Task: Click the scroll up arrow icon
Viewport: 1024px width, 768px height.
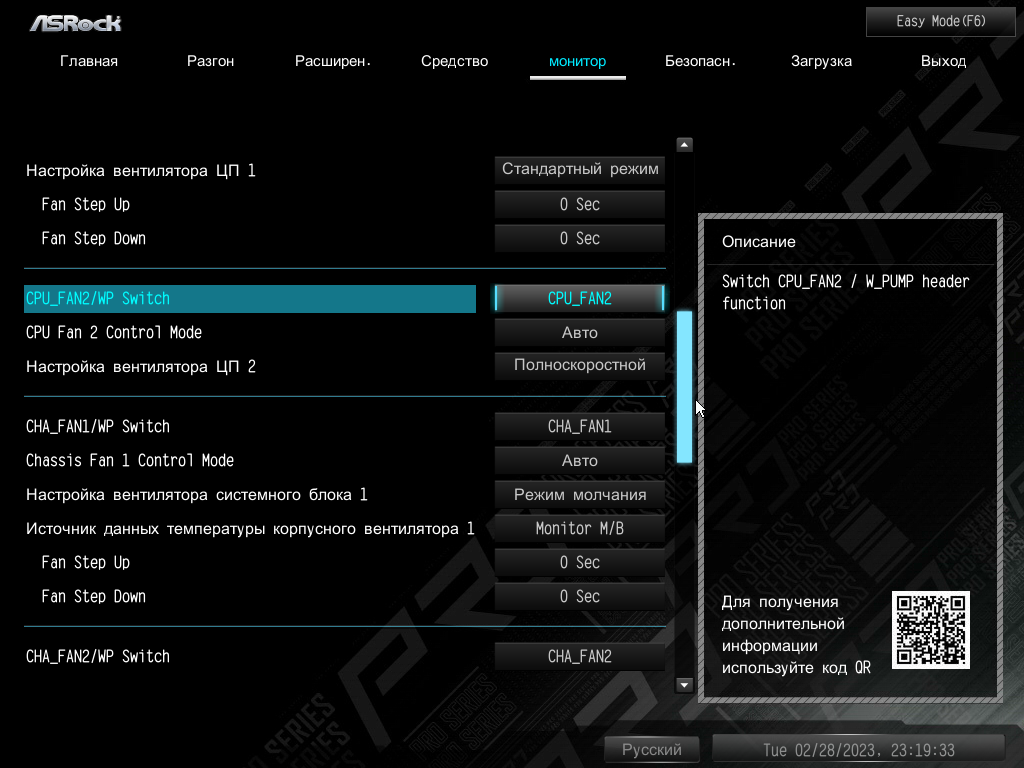Action: 684,144
